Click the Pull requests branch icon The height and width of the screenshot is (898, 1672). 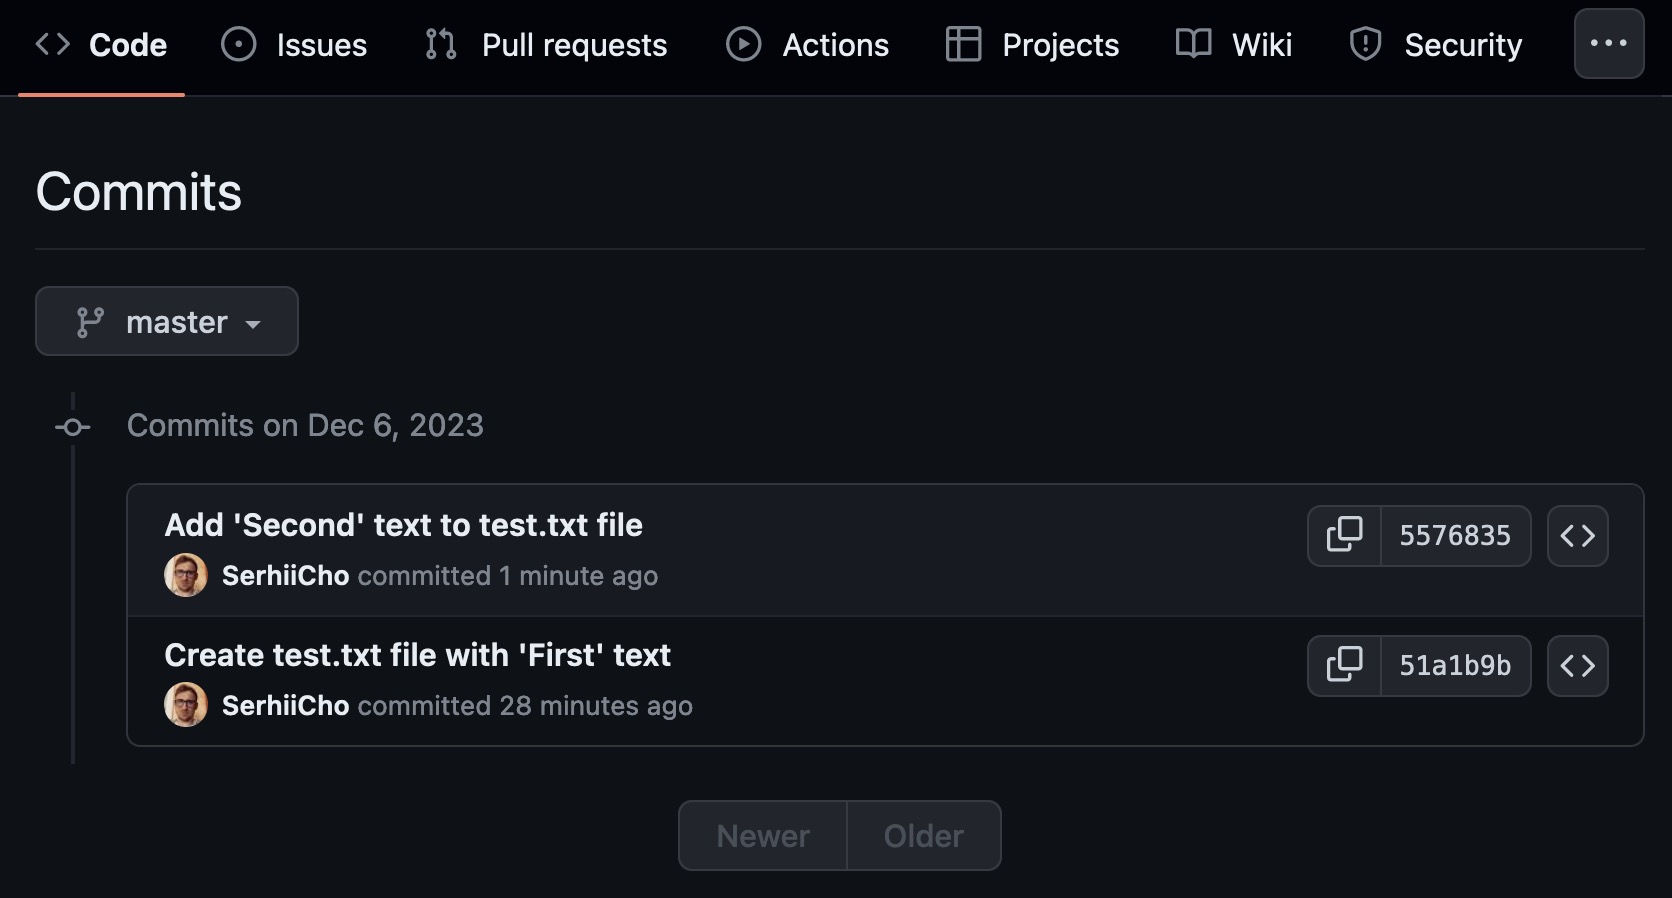tap(440, 44)
